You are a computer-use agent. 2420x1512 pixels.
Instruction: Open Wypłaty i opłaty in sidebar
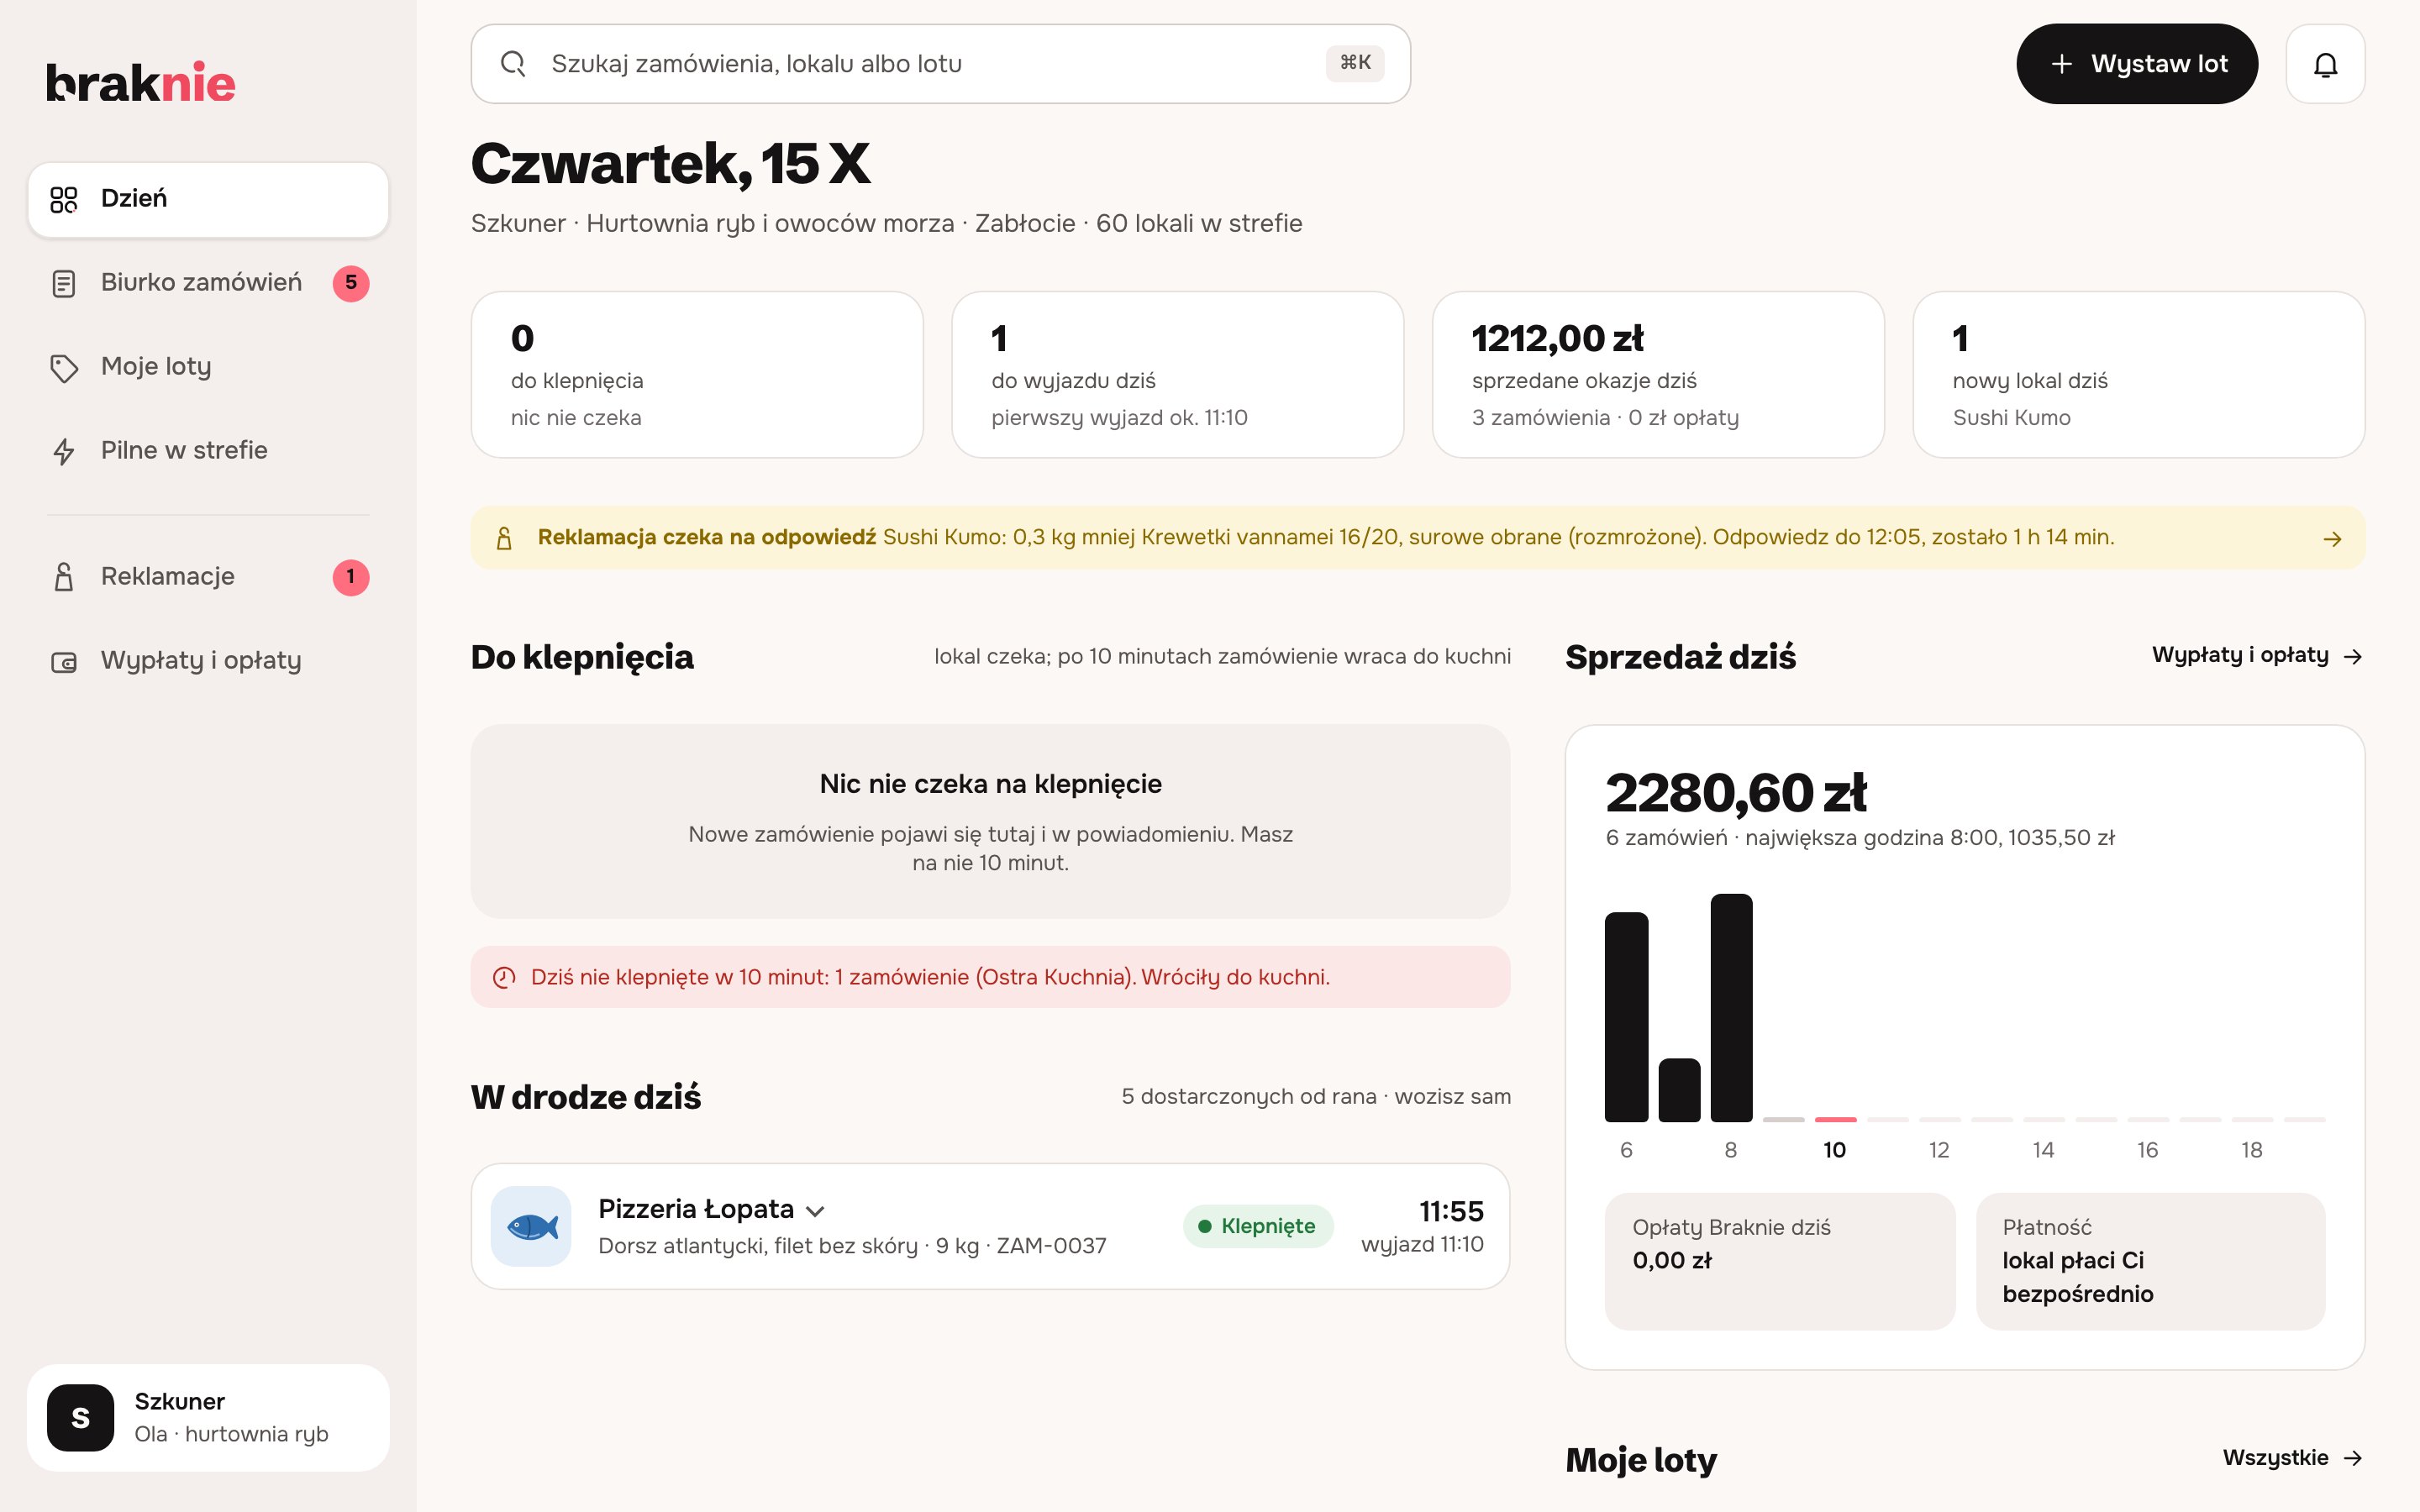208,661
